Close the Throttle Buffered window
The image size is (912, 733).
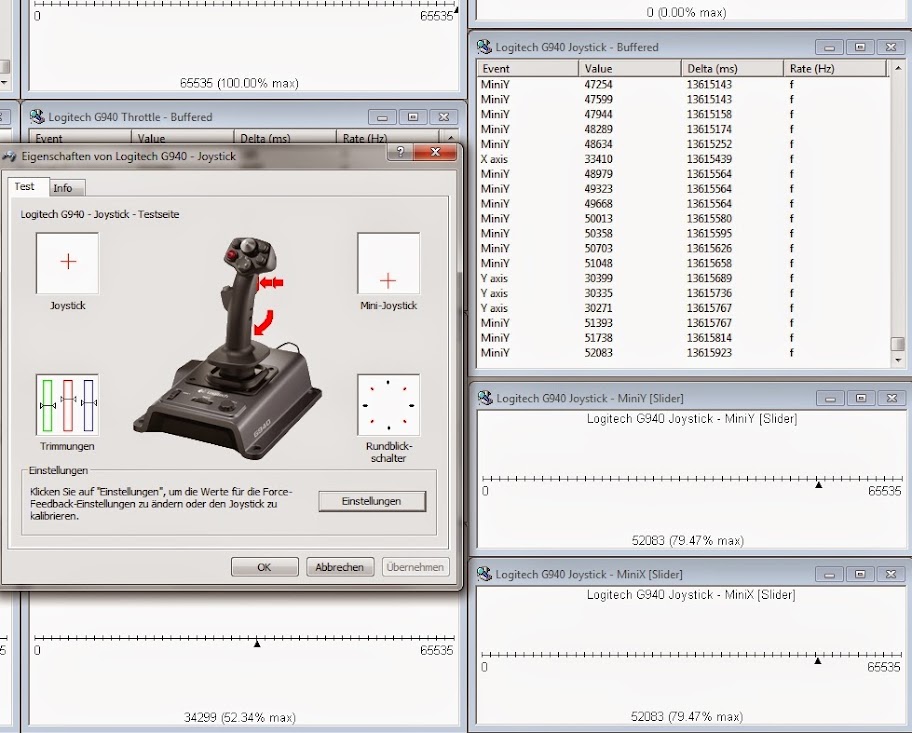pos(444,117)
